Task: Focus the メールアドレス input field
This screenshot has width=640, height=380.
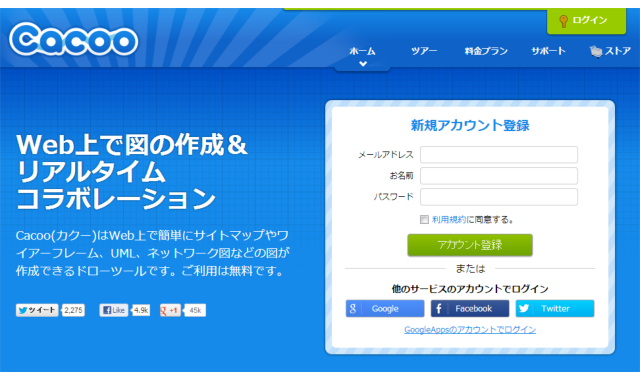Action: point(499,155)
